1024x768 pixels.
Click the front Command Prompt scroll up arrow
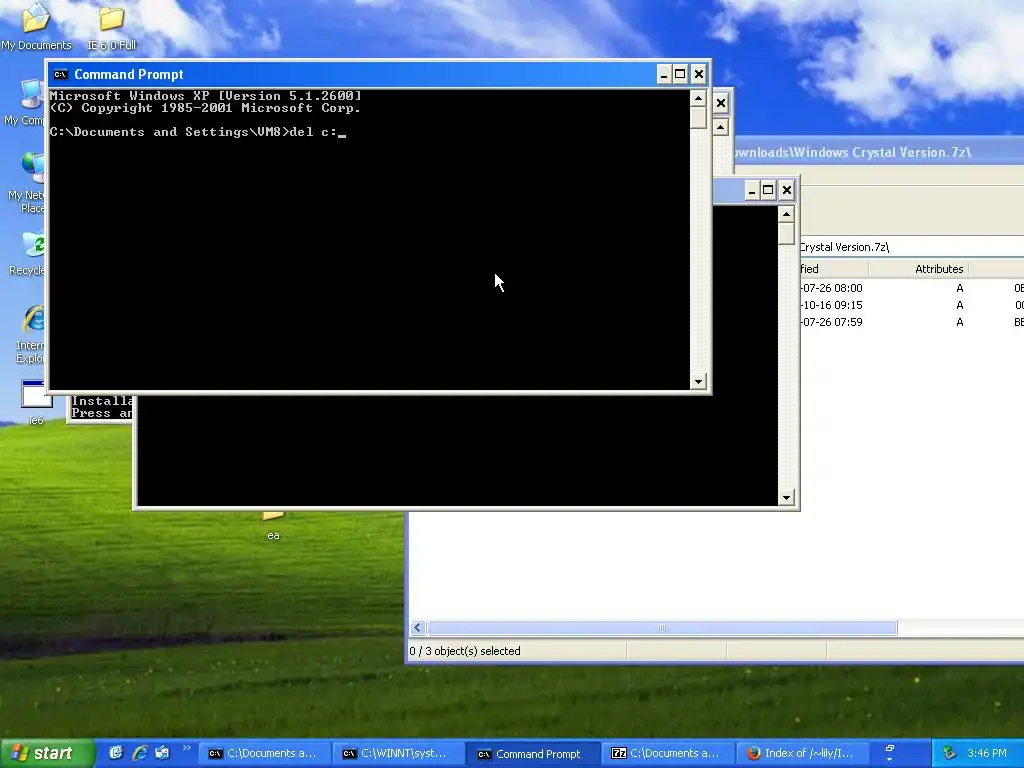698,99
